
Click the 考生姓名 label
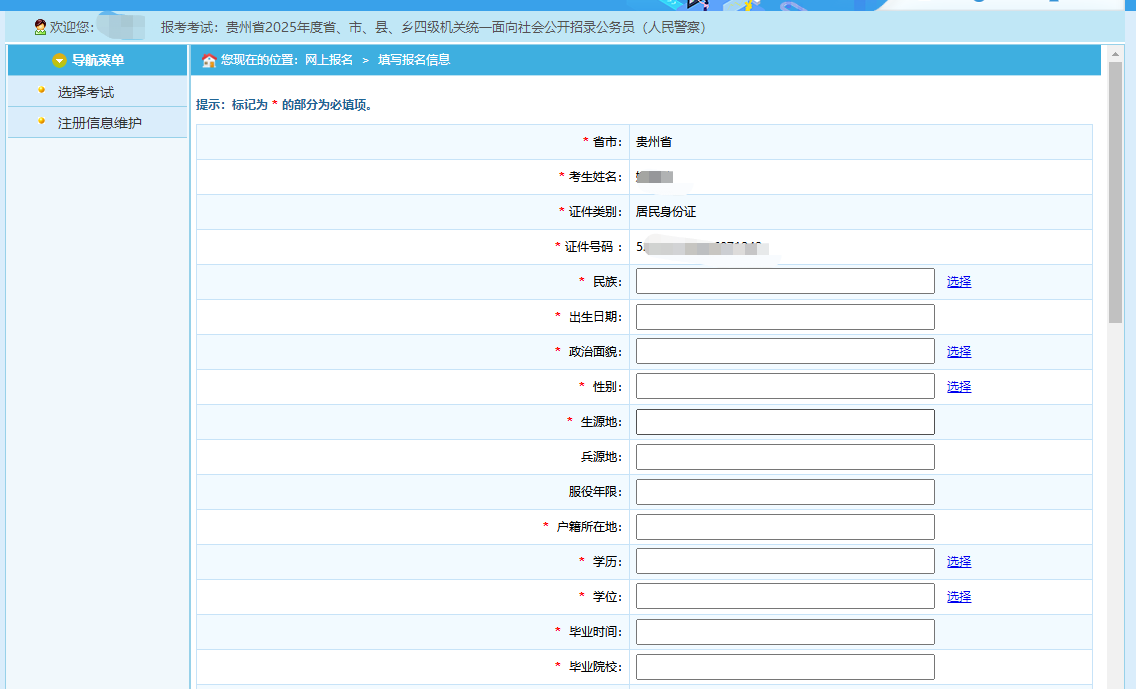(595, 177)
